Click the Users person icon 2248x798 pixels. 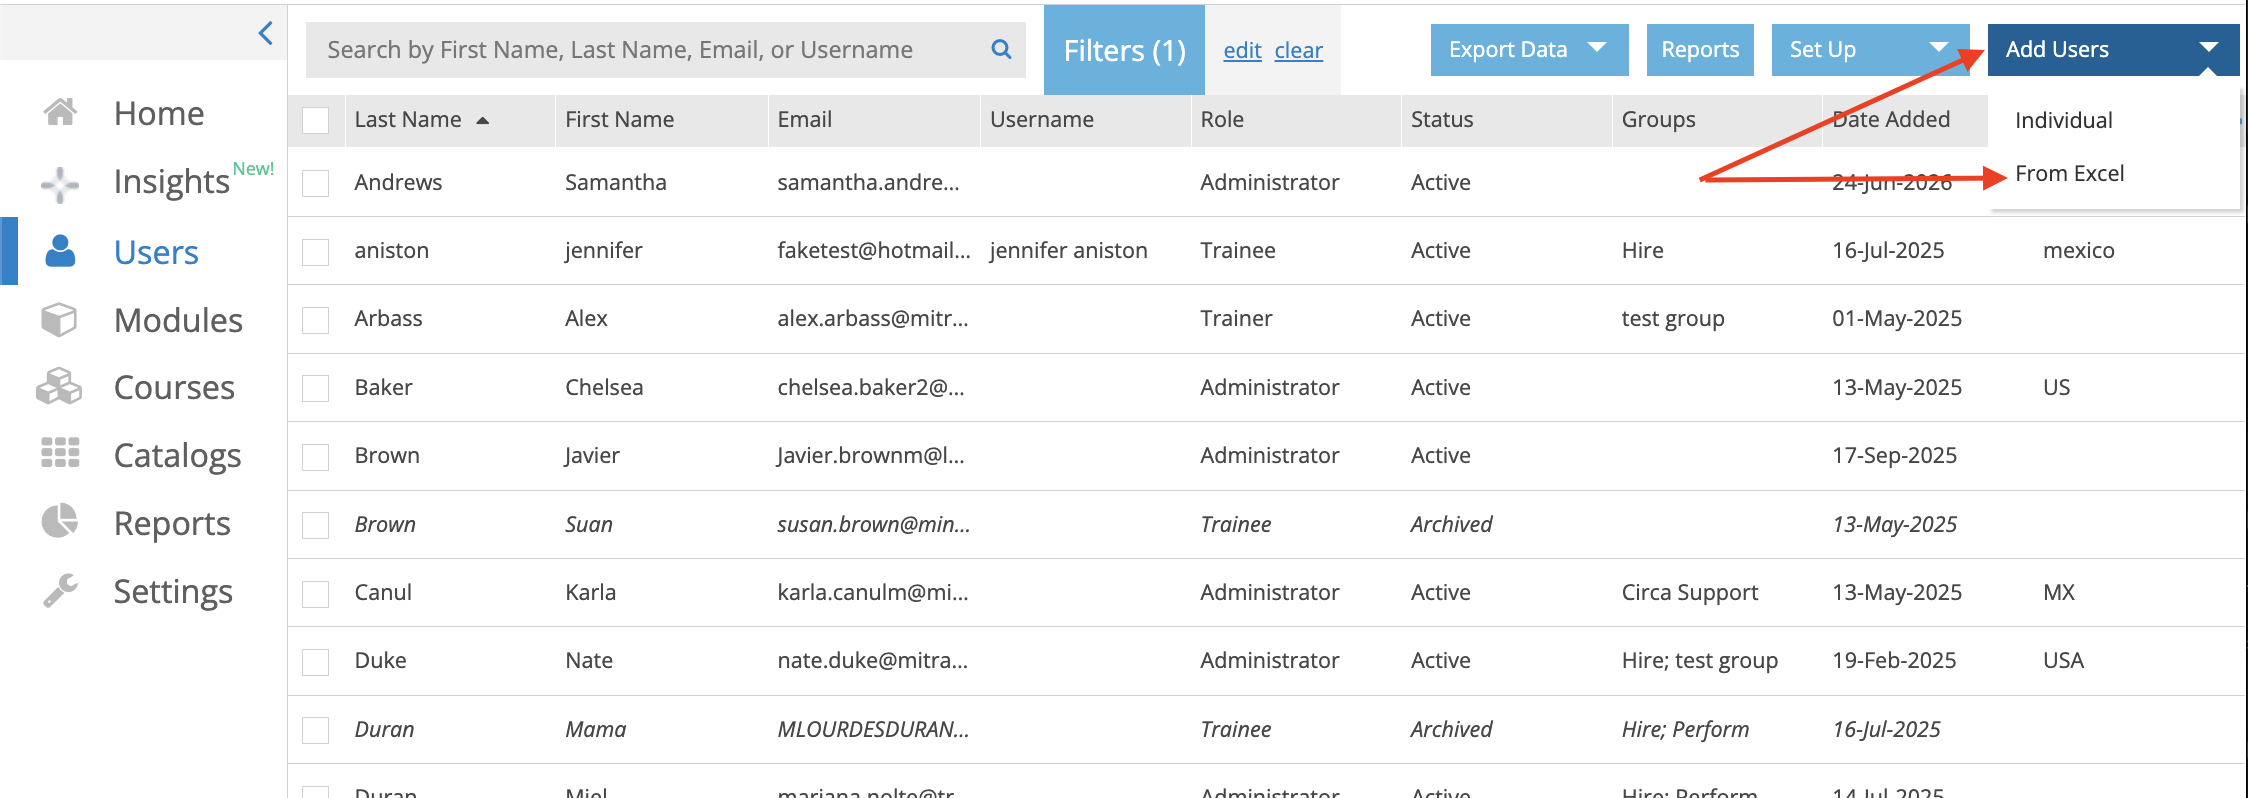(60, 251)
